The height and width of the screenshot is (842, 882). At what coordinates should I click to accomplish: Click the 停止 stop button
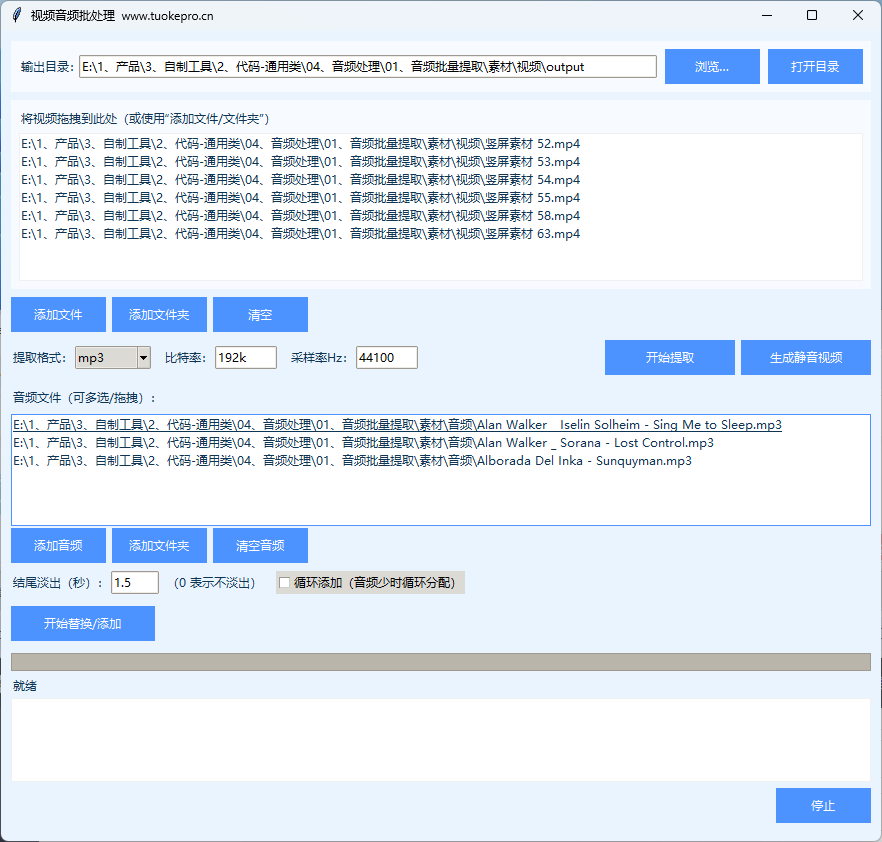tap(823, 805)
